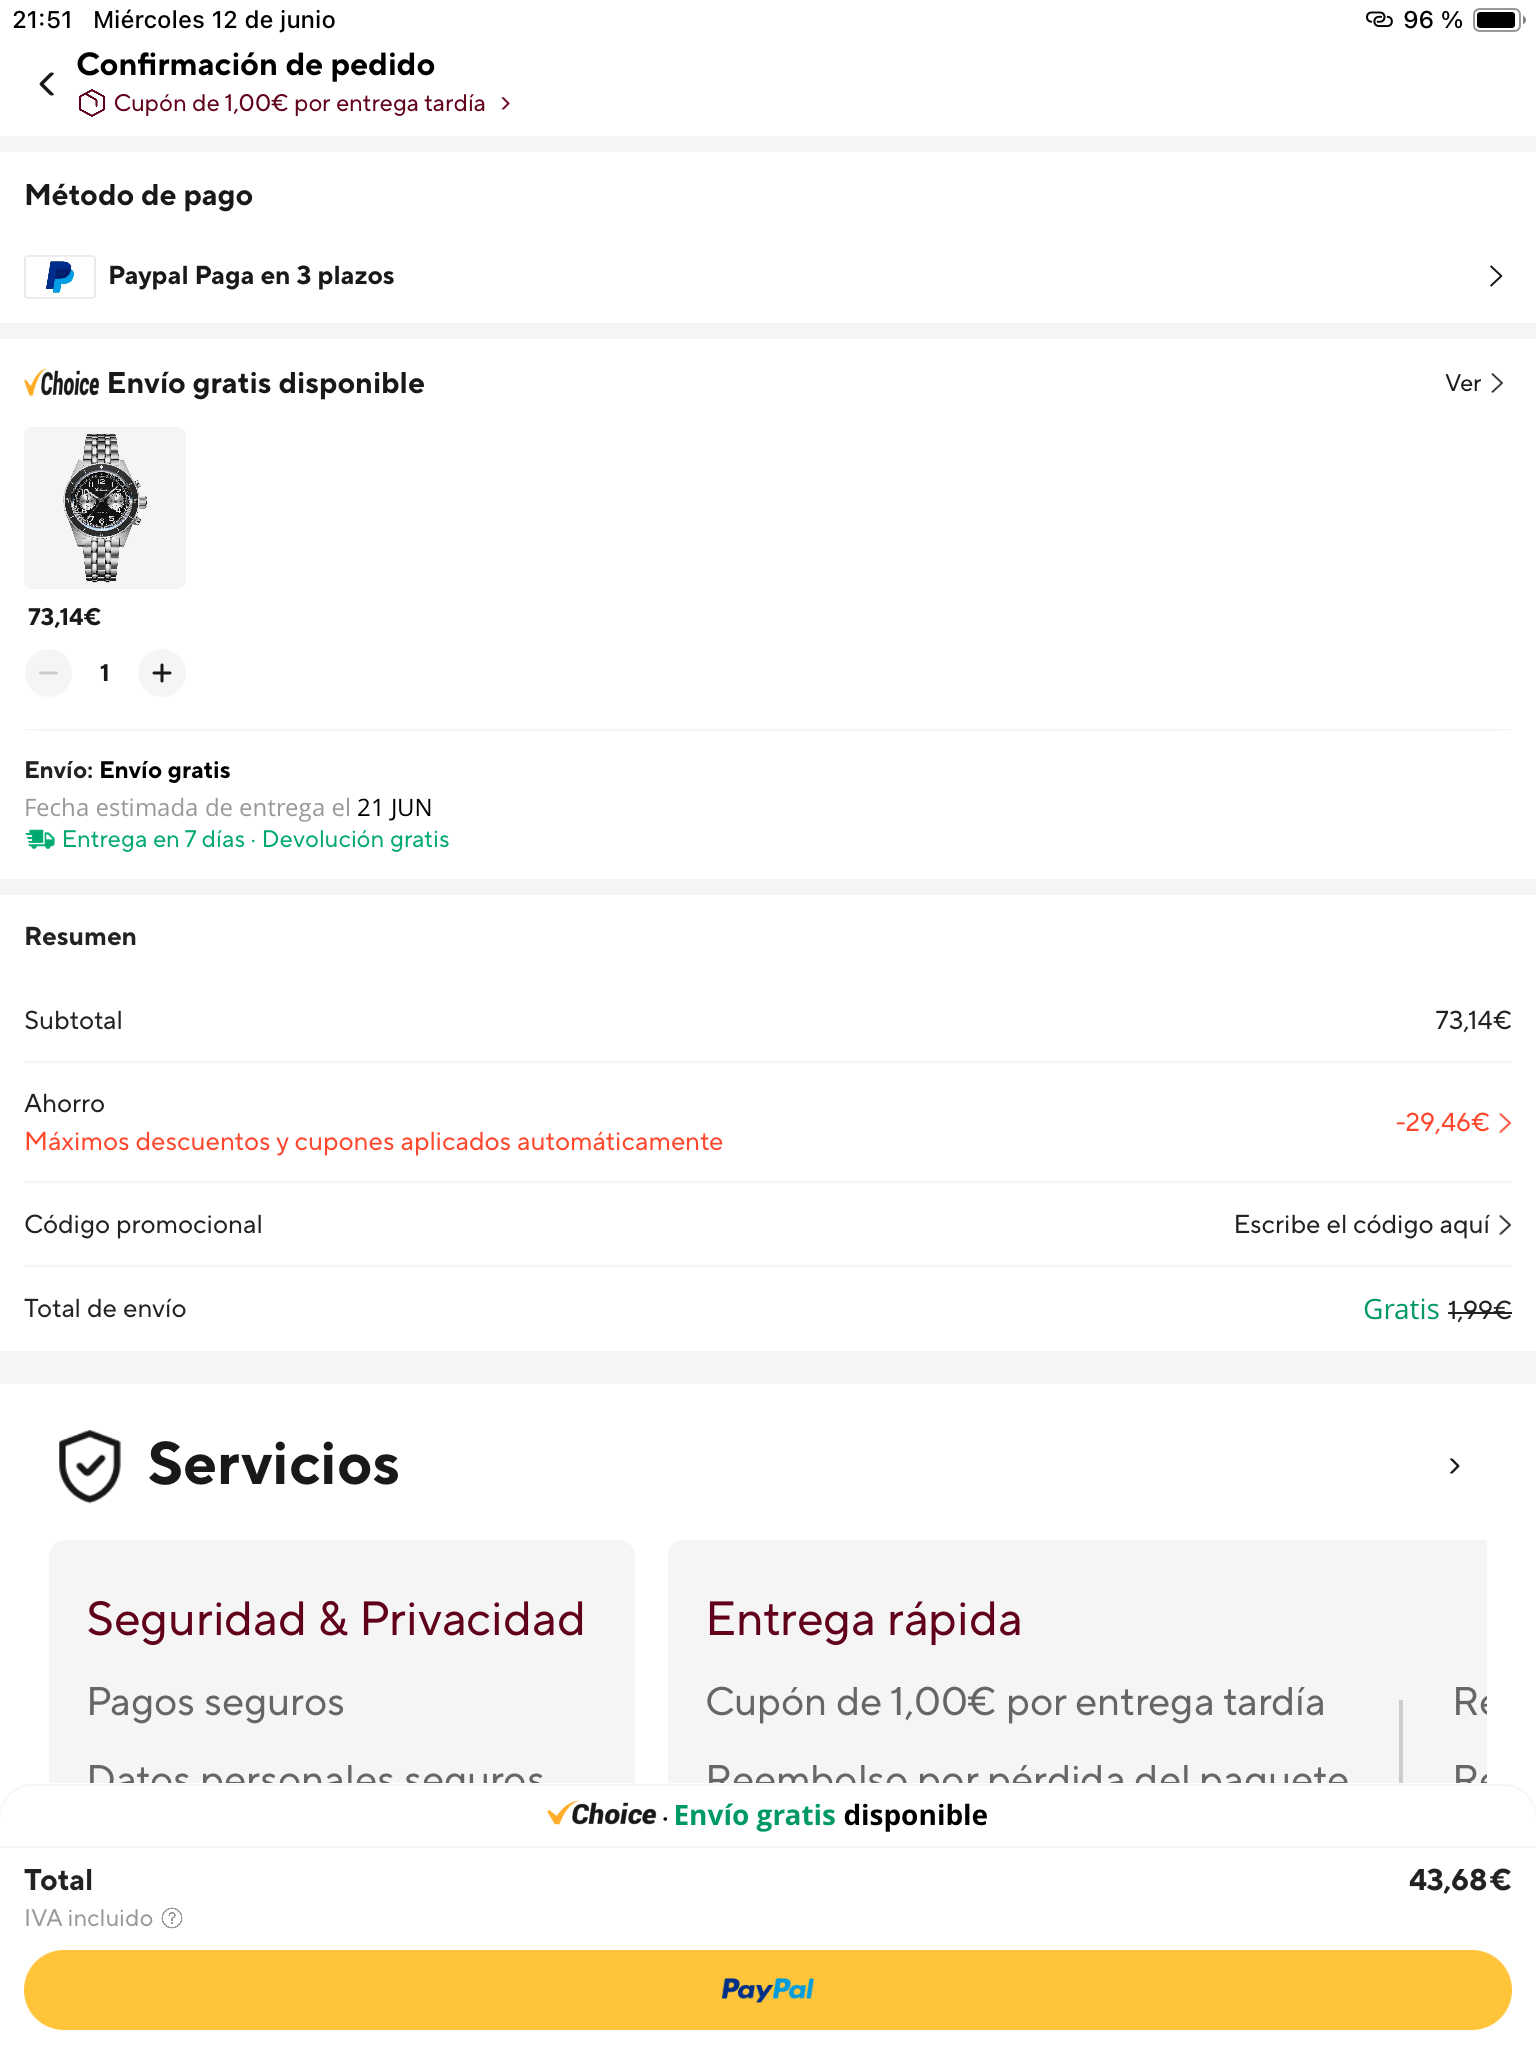1536x2048 pixels.
Task: Tap the back arrow icon
Action: point(46,84)
